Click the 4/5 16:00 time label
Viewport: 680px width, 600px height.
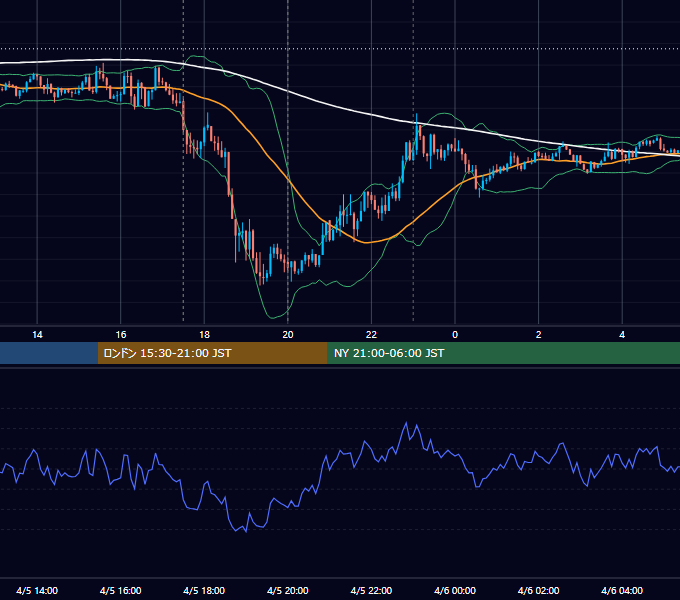point(121,590)
